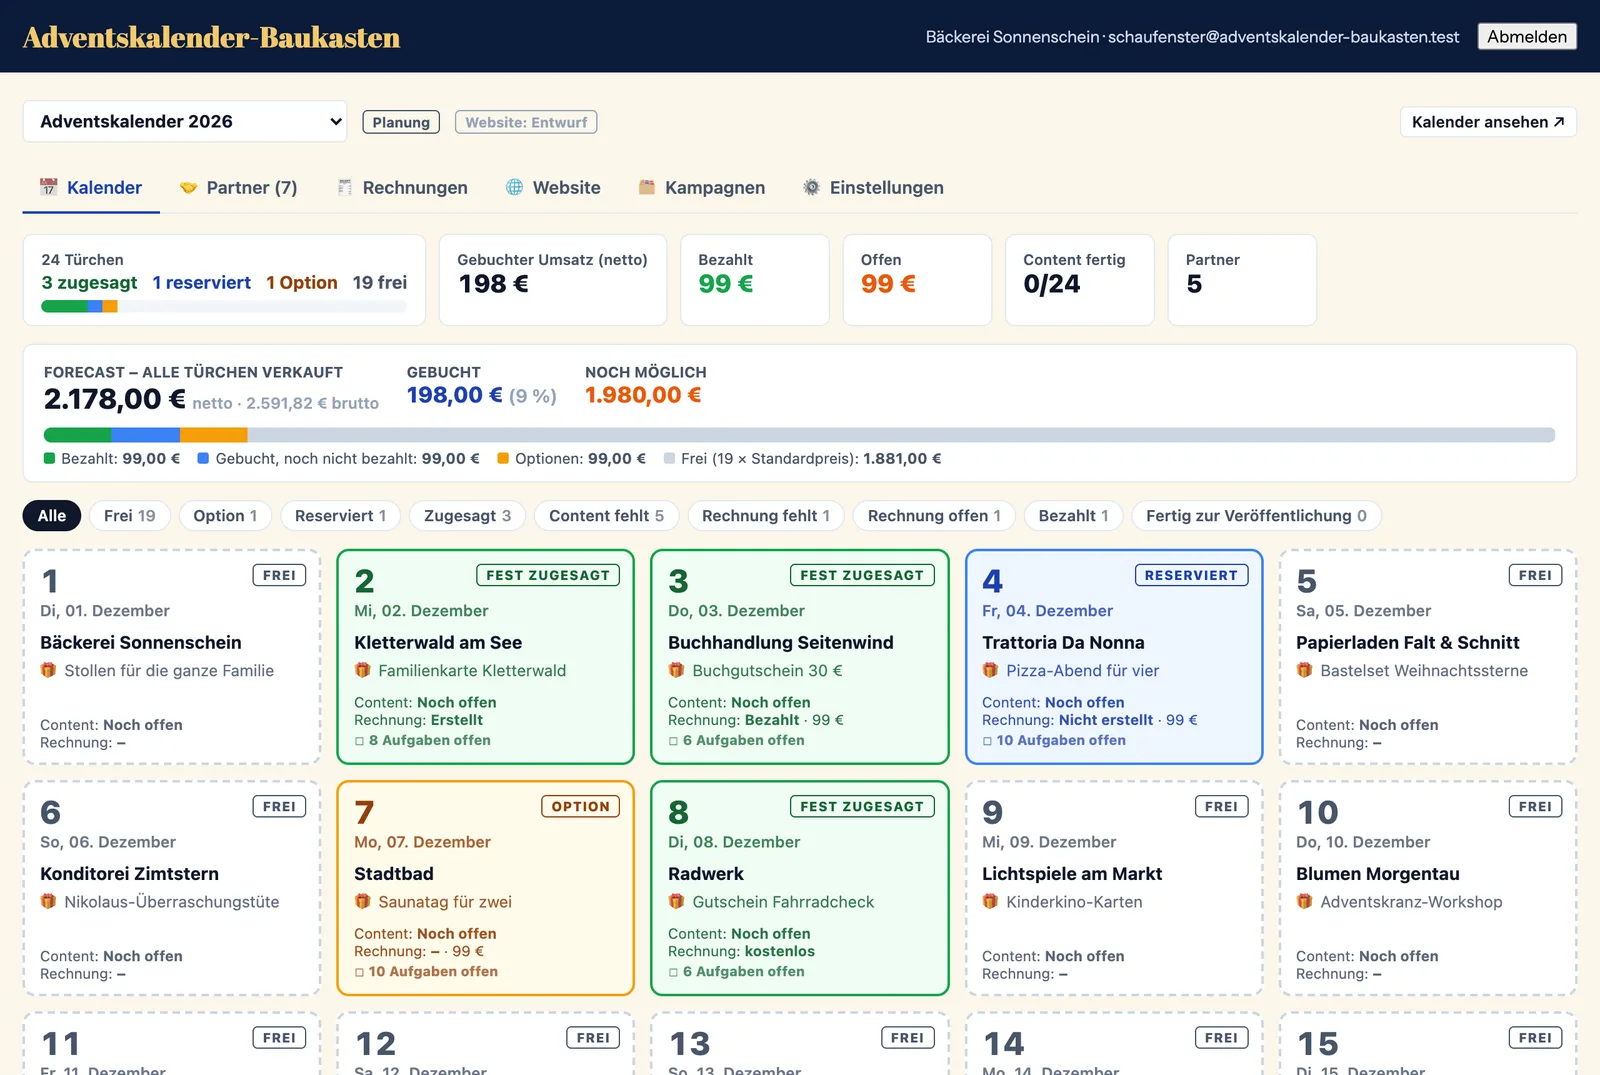Click gift icon next to Familienkarte Kletterwald
The height and width of the screenshot is (1075, 1600).
pos(362,670)
